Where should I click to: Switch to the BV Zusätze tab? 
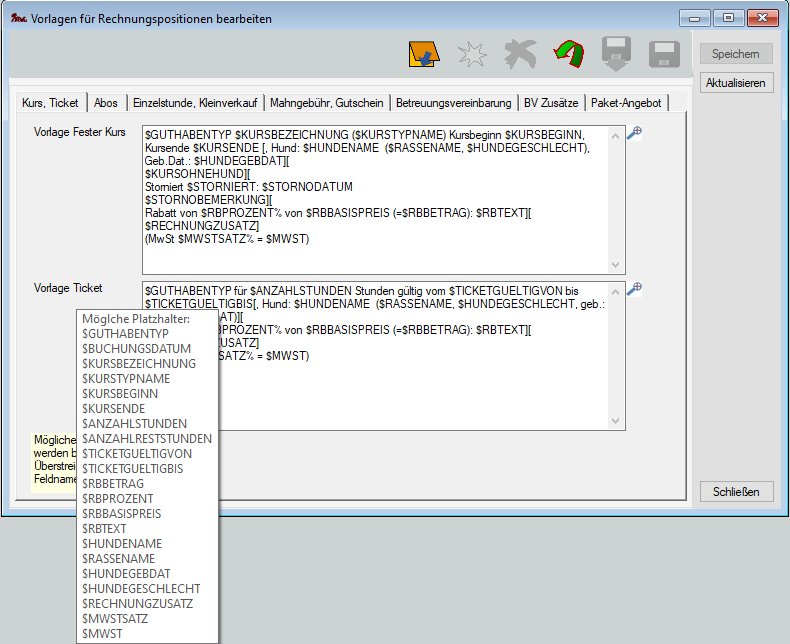pos(551,103)
